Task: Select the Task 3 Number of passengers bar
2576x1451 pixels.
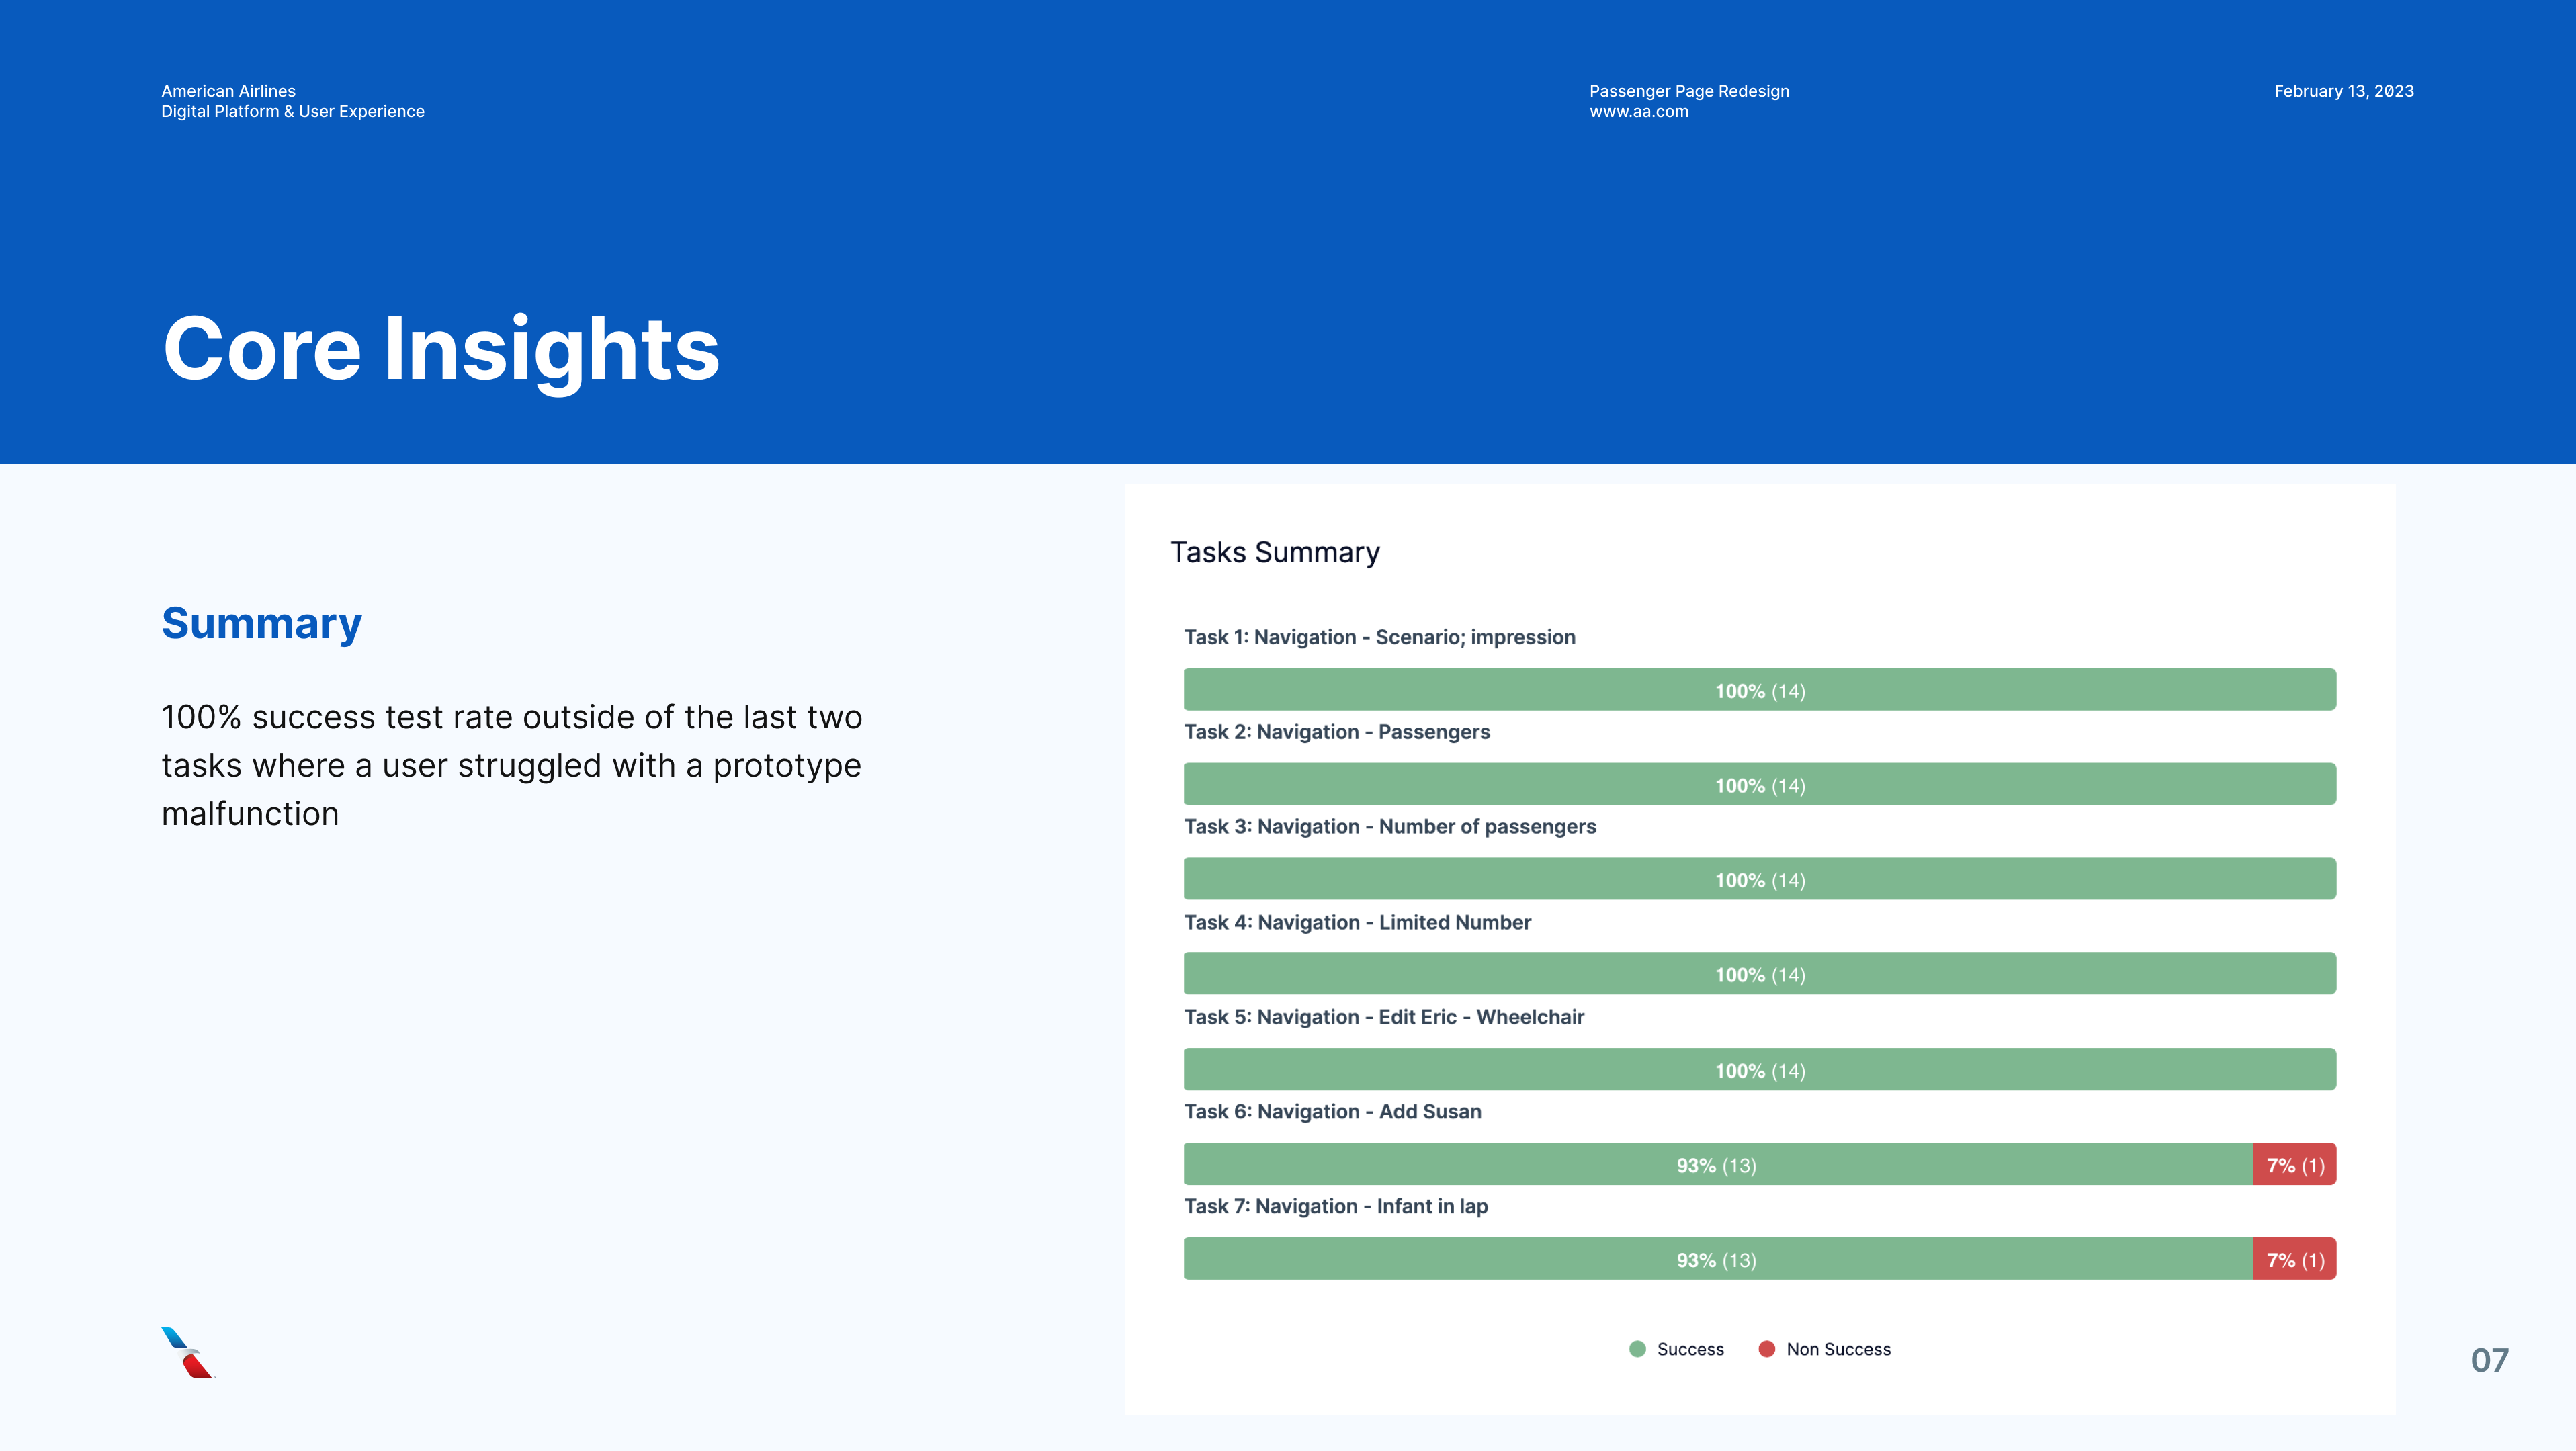Action: point(1759,879)
